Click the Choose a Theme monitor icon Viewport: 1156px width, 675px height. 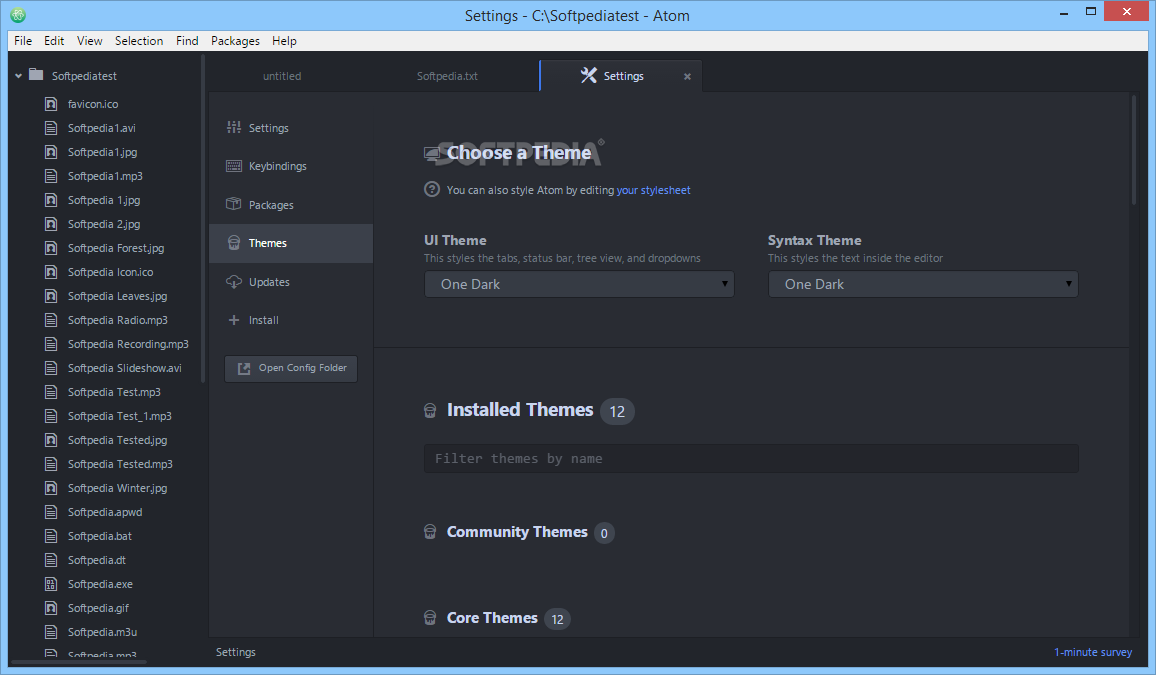point(432,153)
